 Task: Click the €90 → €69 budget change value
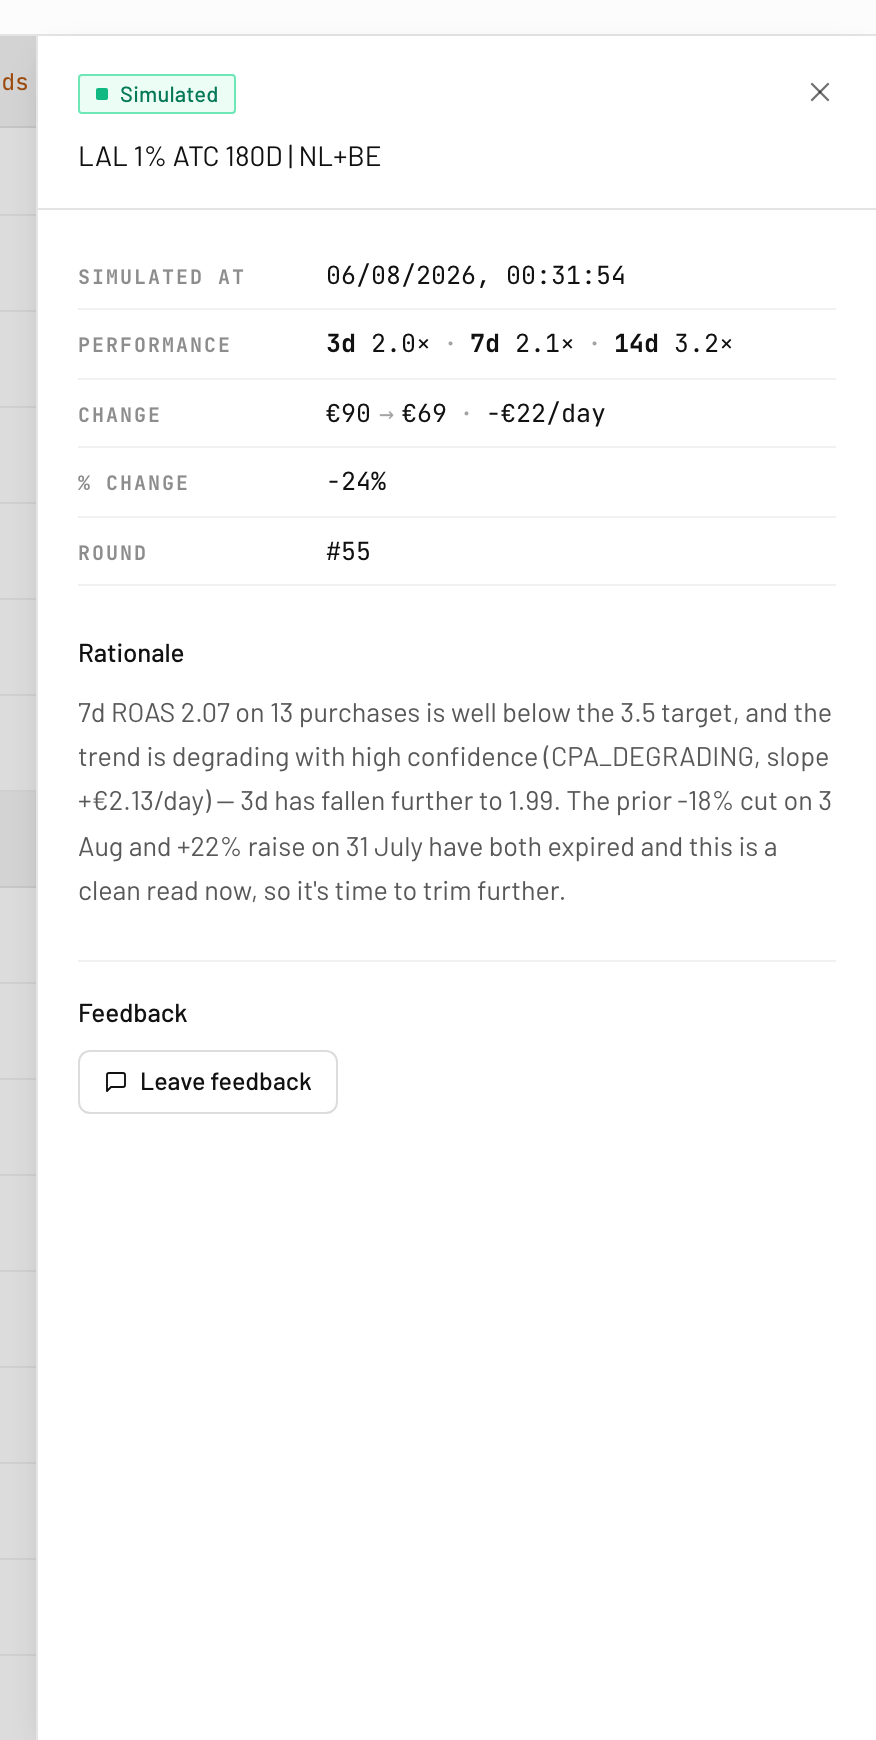[386, 414]
